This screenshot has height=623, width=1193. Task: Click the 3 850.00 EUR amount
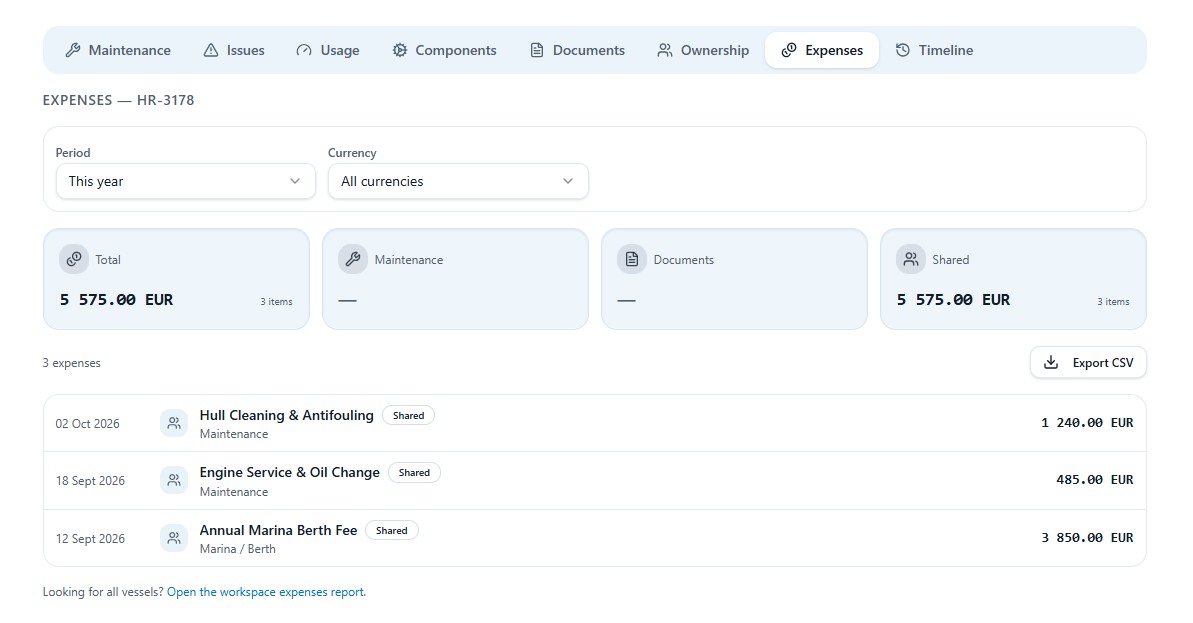[1087, 538]
